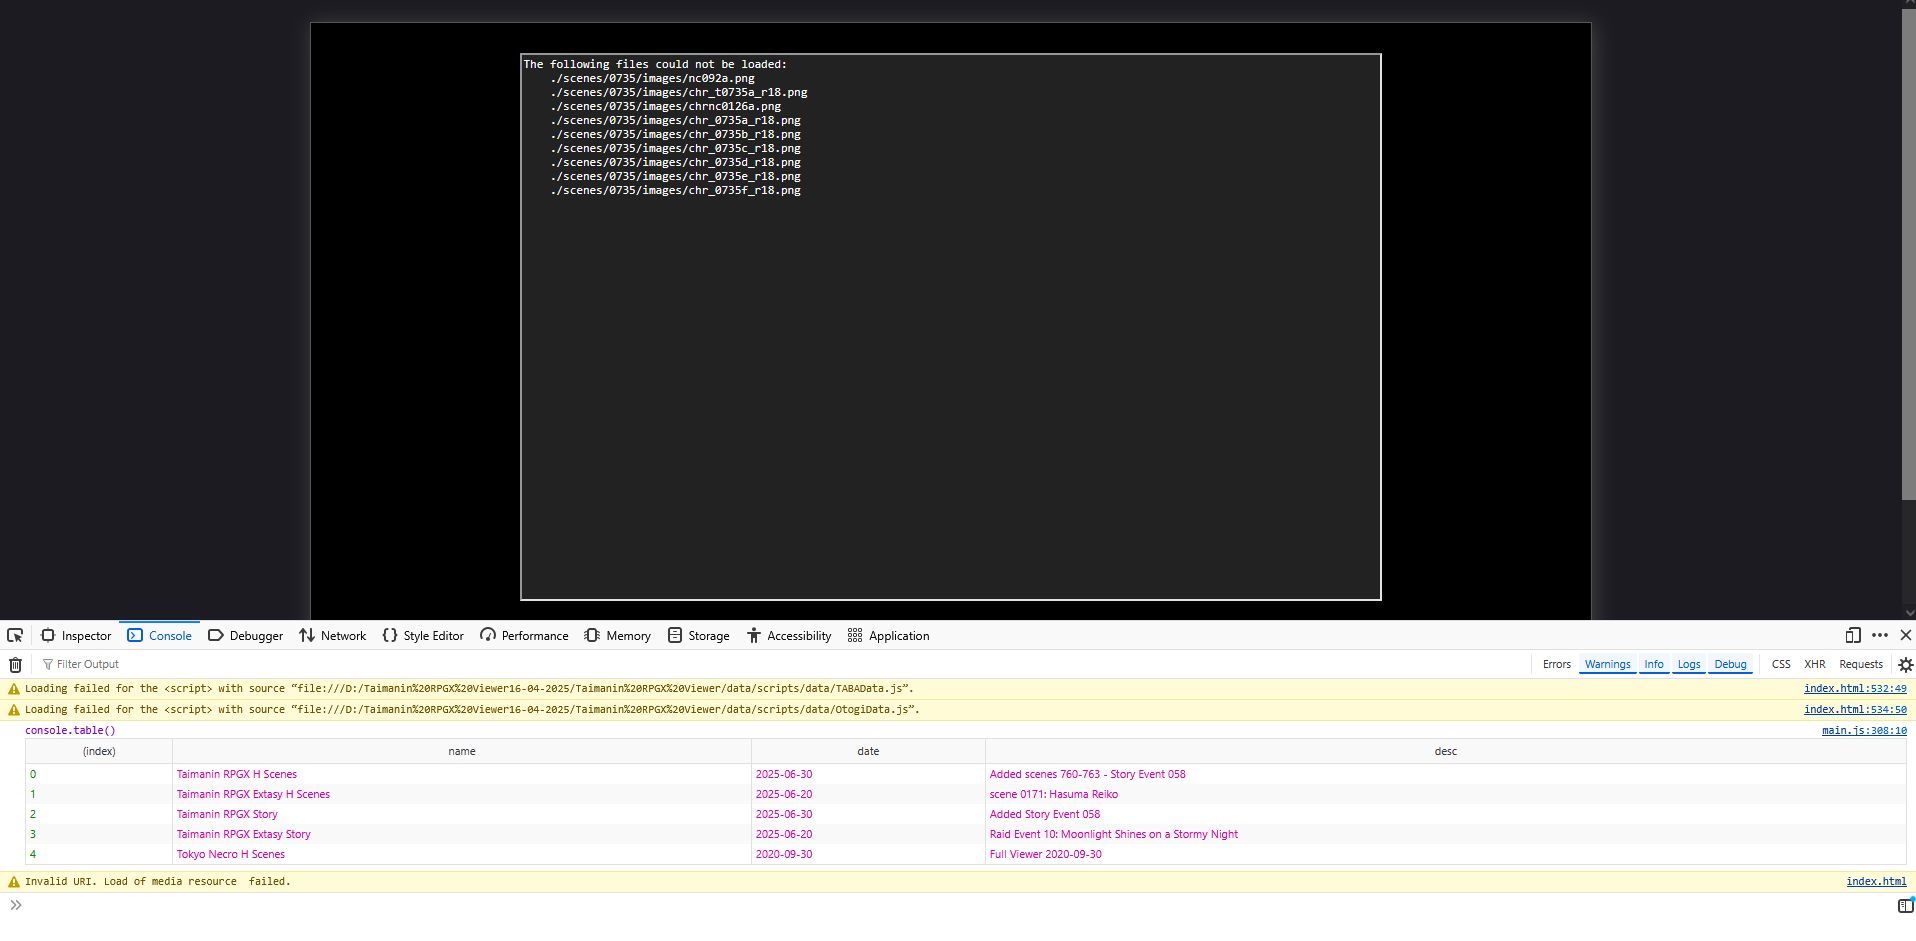Click warning icon on OtogiData.js message
This screenshot has height=941, width=1916.
click(14, 710)
